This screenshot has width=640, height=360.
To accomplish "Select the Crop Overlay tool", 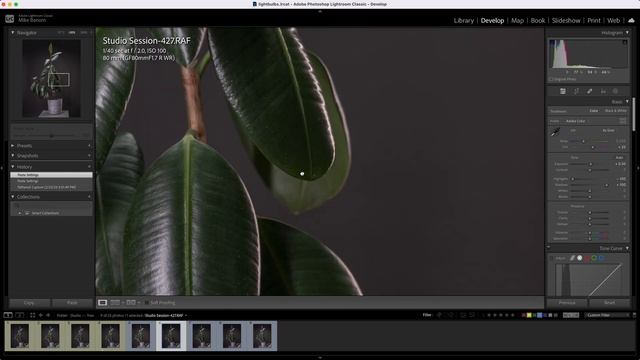I will (576, 91).
